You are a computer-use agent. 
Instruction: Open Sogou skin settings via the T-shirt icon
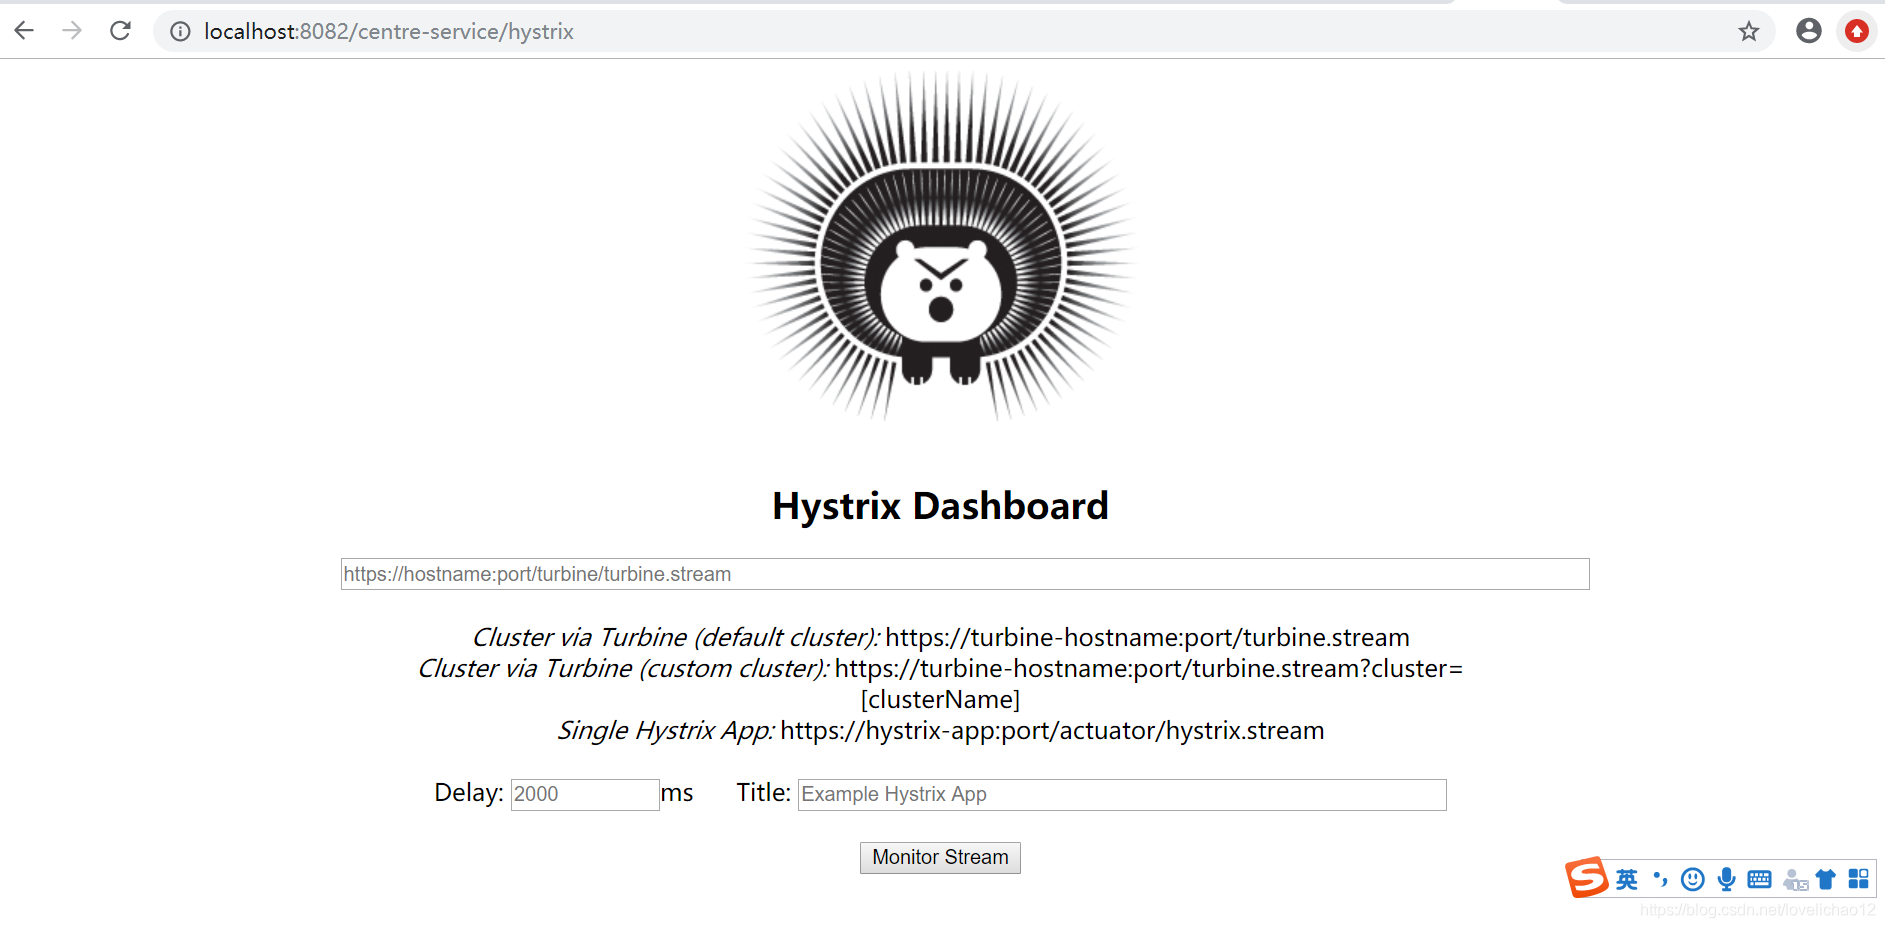pyautogui.click(x=1826, y=879)
